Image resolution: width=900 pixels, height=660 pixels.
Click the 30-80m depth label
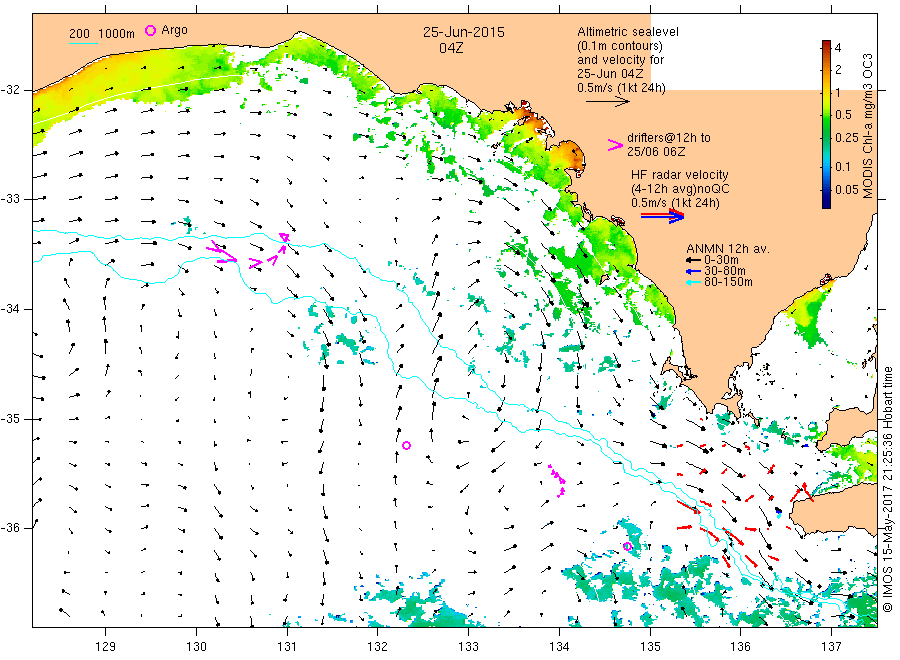(725, 271)
